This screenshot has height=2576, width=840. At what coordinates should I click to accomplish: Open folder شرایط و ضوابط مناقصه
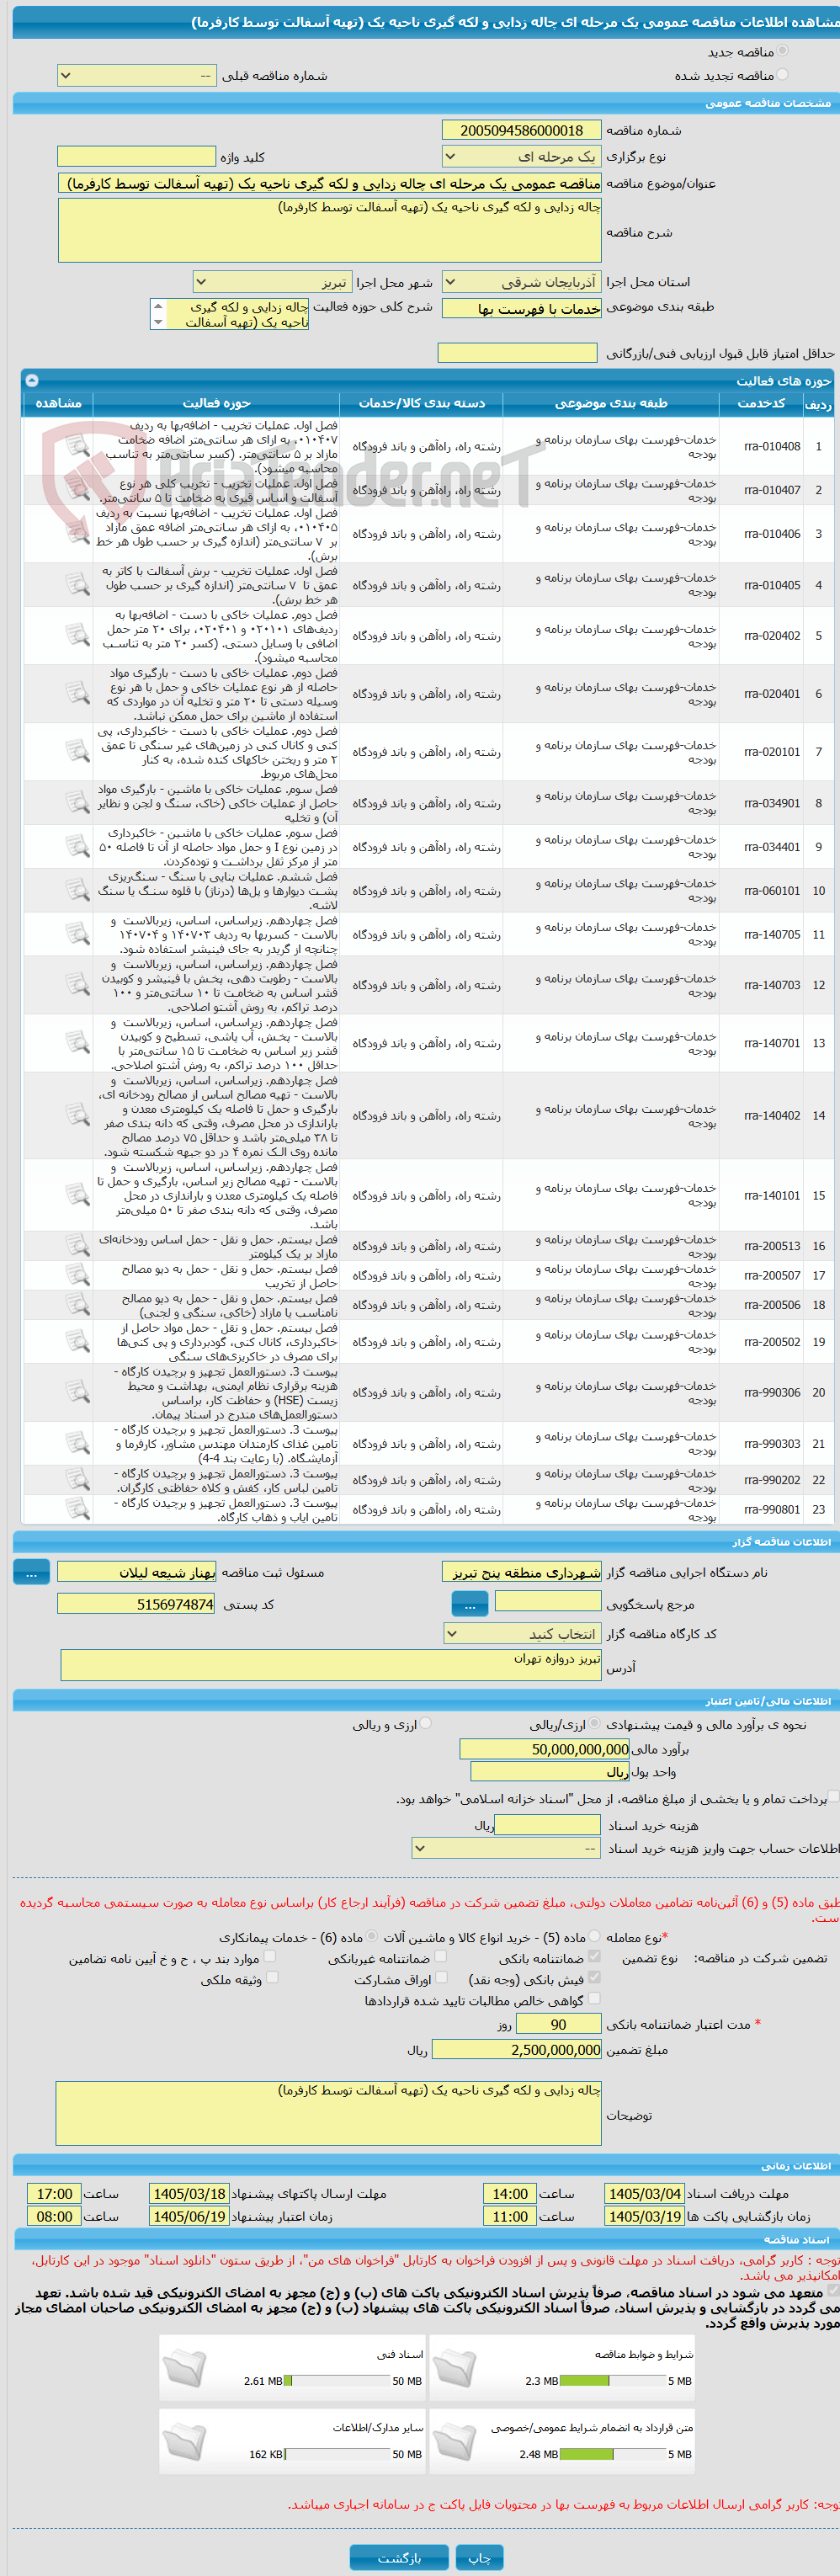click(455, 2367)
